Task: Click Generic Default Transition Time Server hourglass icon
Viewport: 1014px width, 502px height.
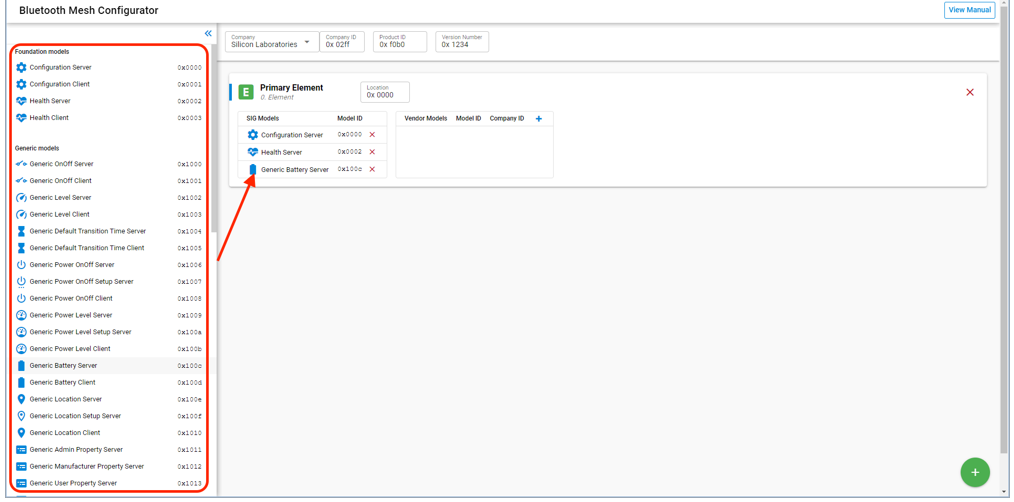Action: (x=21, y=231)
